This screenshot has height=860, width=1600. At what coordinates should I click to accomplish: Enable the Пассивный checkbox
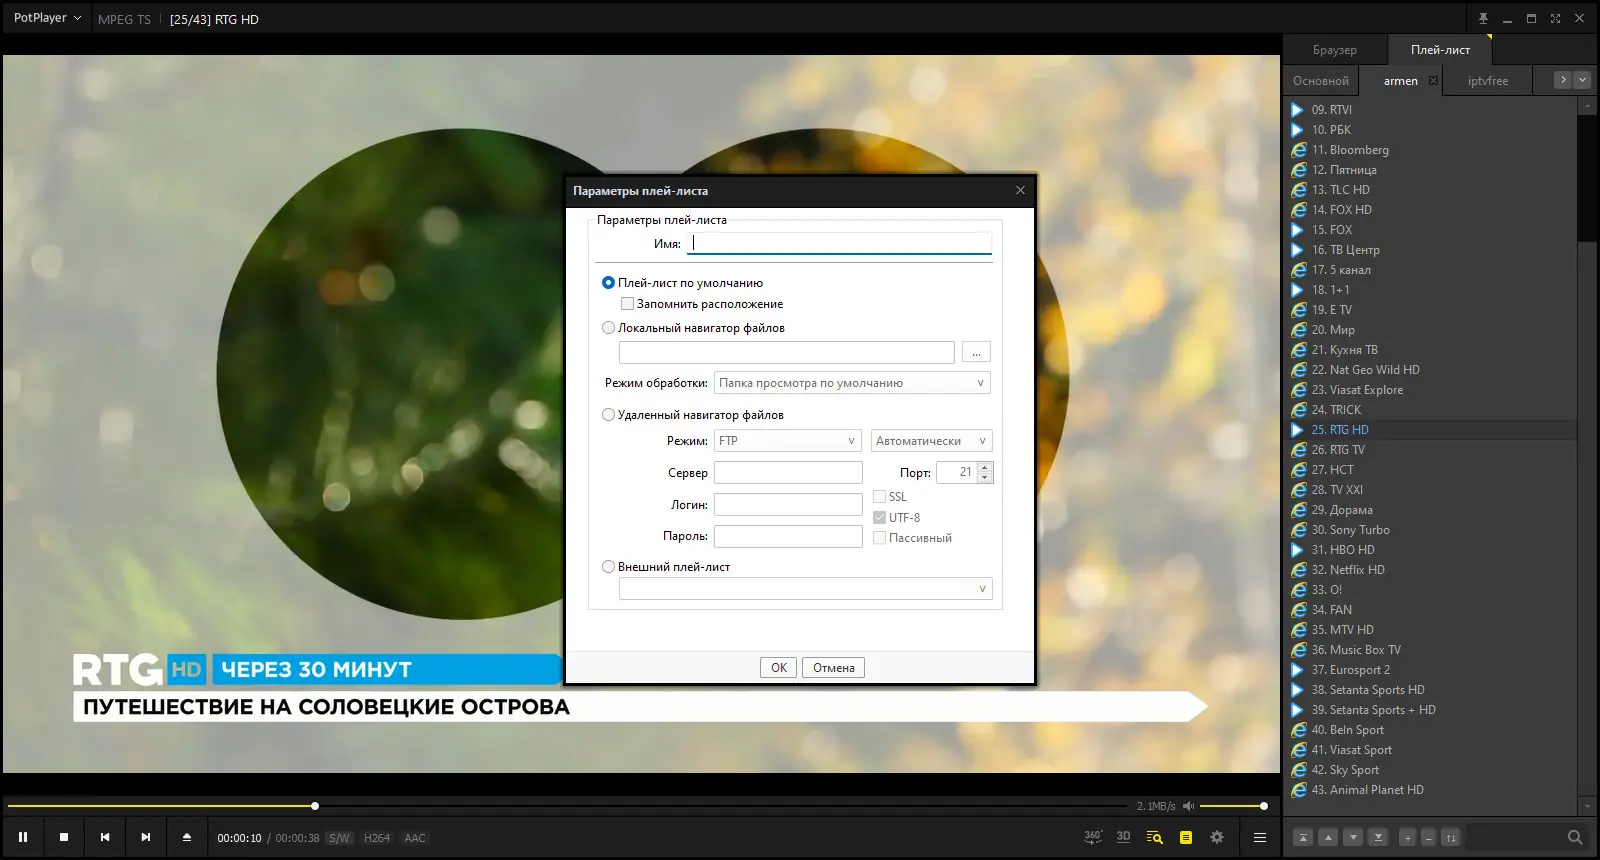point(879,538)
